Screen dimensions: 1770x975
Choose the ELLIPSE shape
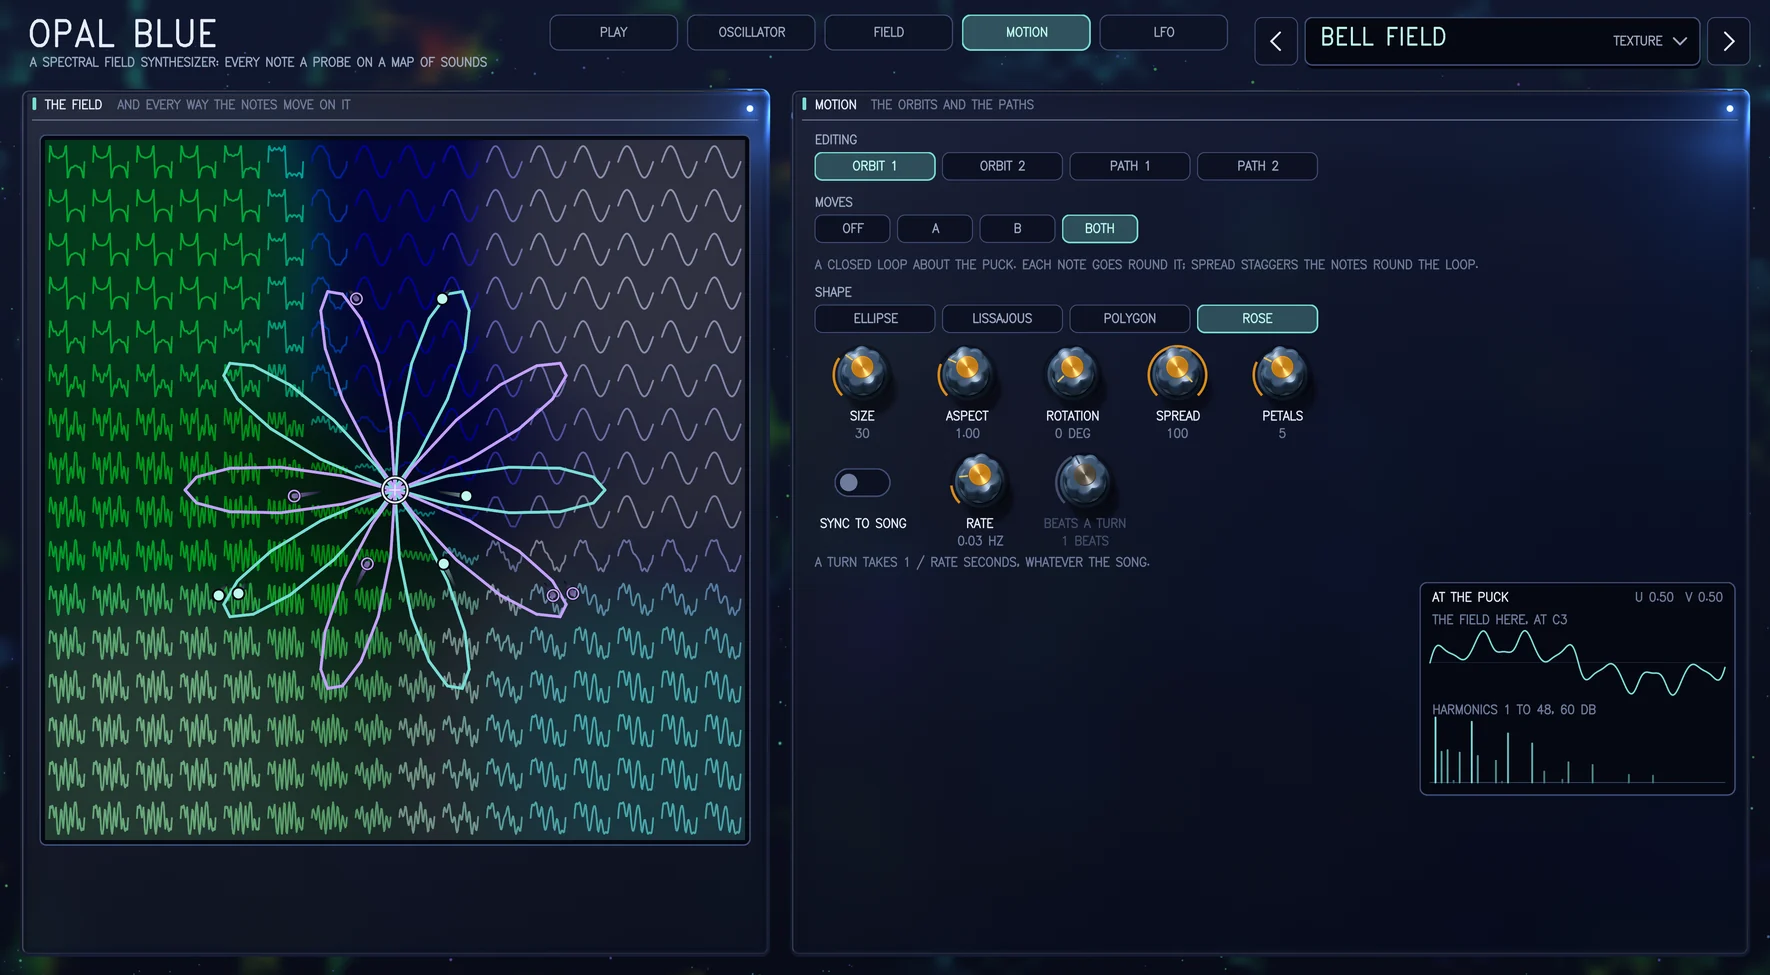tap(875, 319)
